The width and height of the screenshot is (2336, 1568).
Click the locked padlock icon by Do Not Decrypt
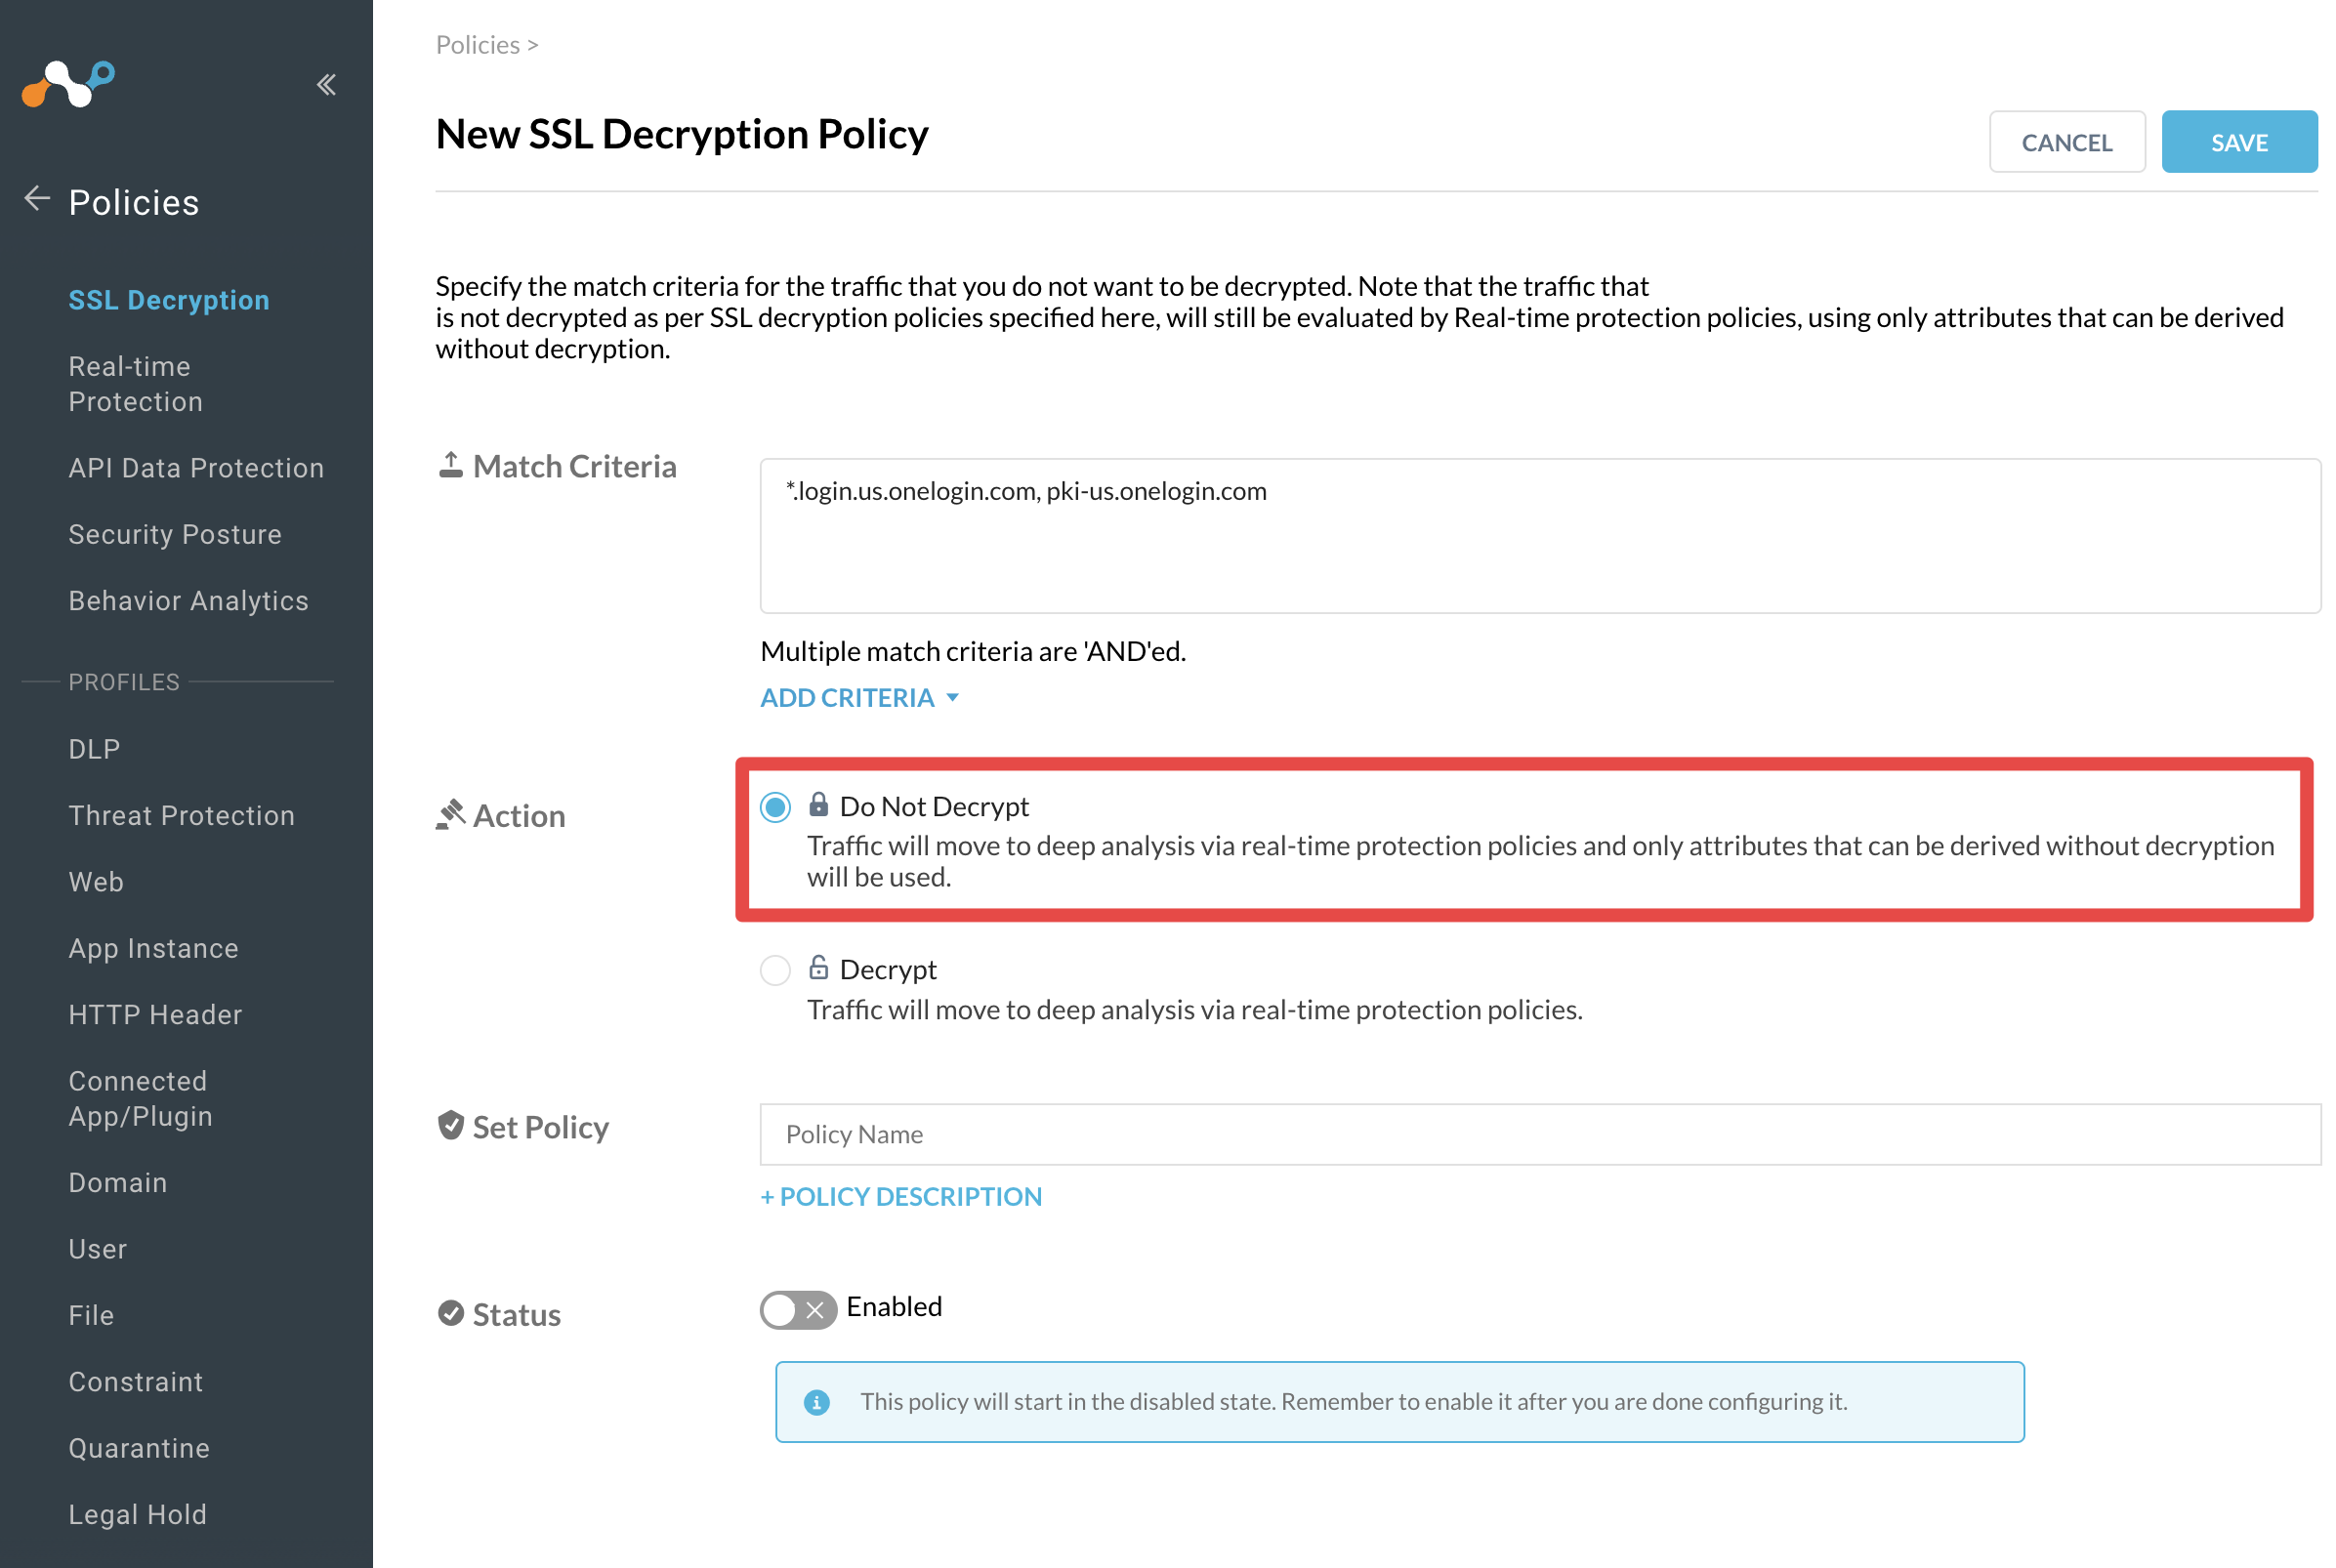tap(818, 804)
